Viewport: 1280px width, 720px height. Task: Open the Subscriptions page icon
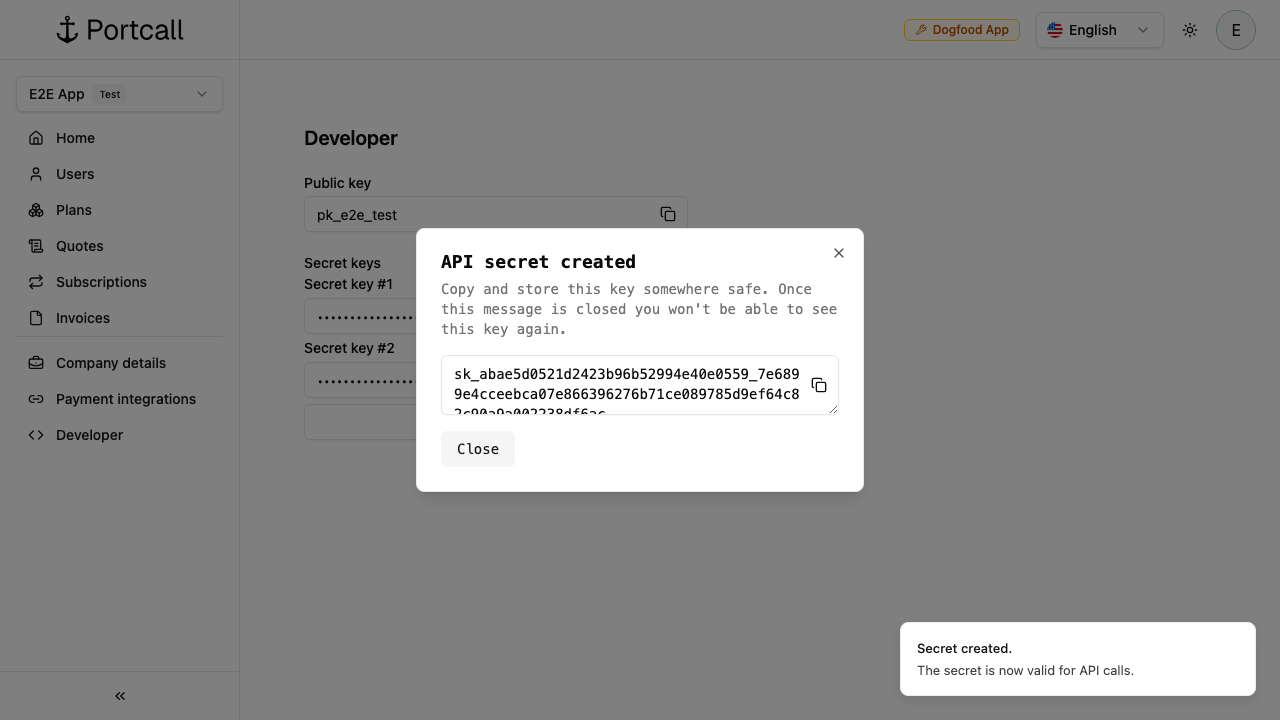tap(36, 282)
